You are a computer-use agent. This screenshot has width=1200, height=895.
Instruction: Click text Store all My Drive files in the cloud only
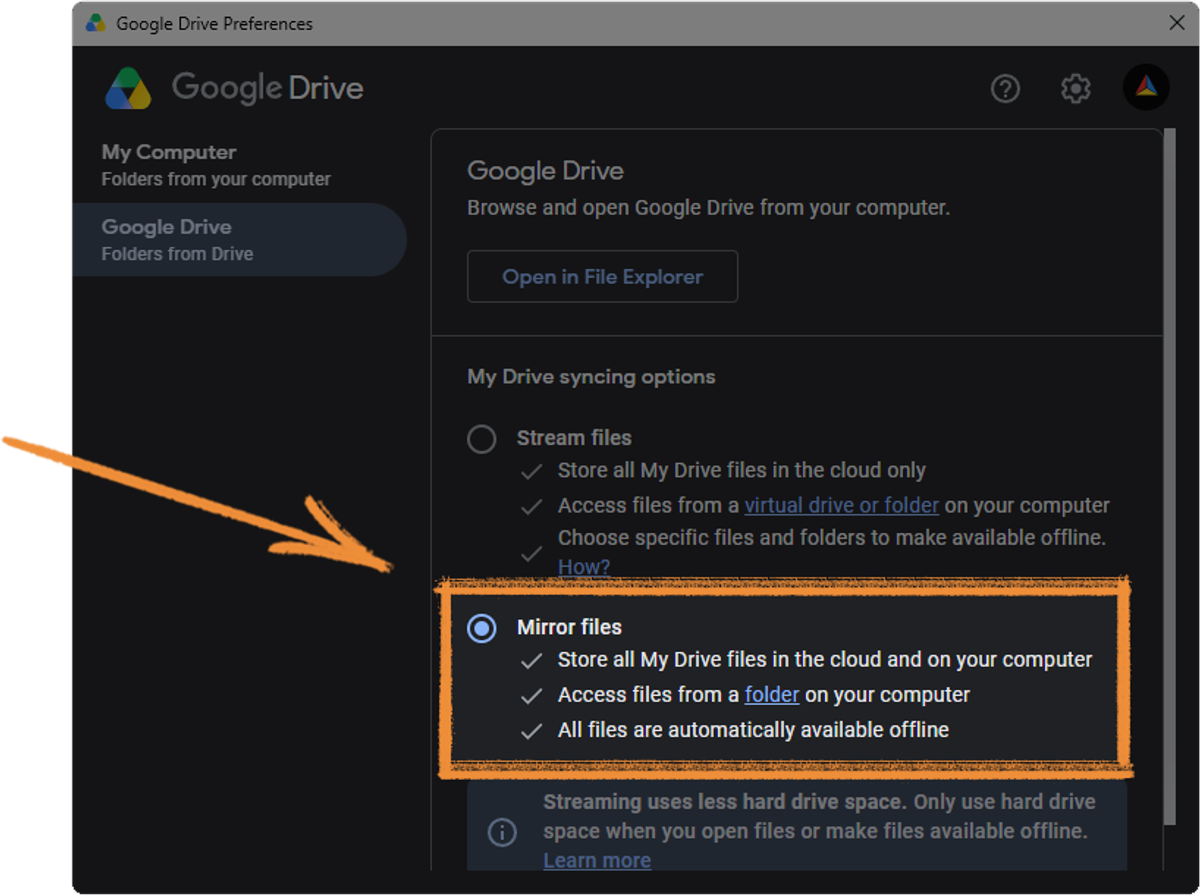tap(742, 470)
